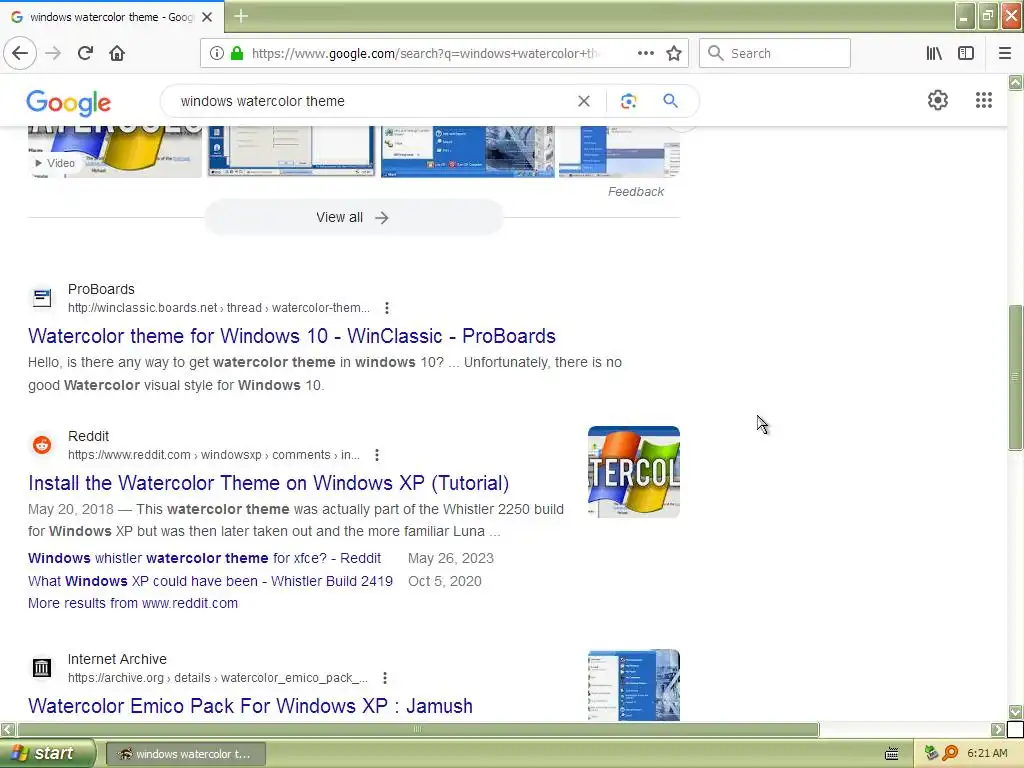This screenshot has height=768, width=1024.
Task: Show site information icon in address bar
Action: coord(217,53)
